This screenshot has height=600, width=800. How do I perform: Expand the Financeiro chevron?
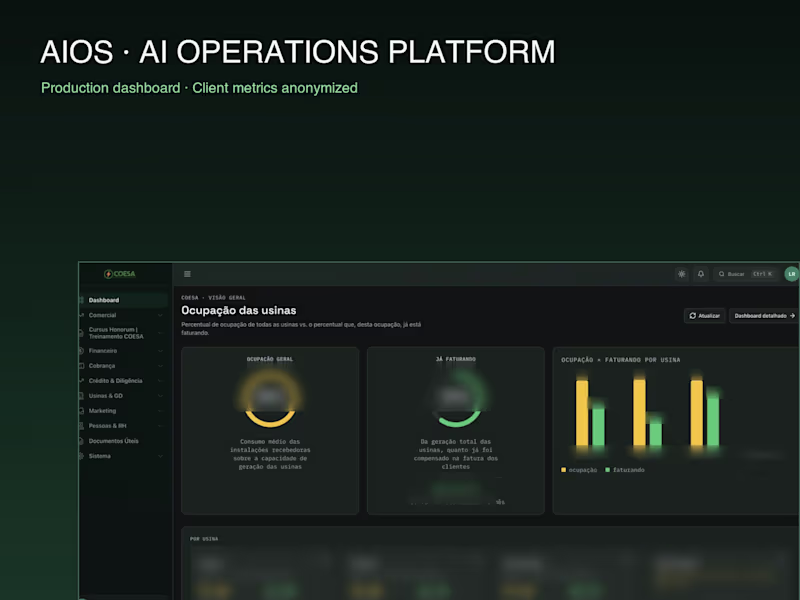[x=160, y=351]
